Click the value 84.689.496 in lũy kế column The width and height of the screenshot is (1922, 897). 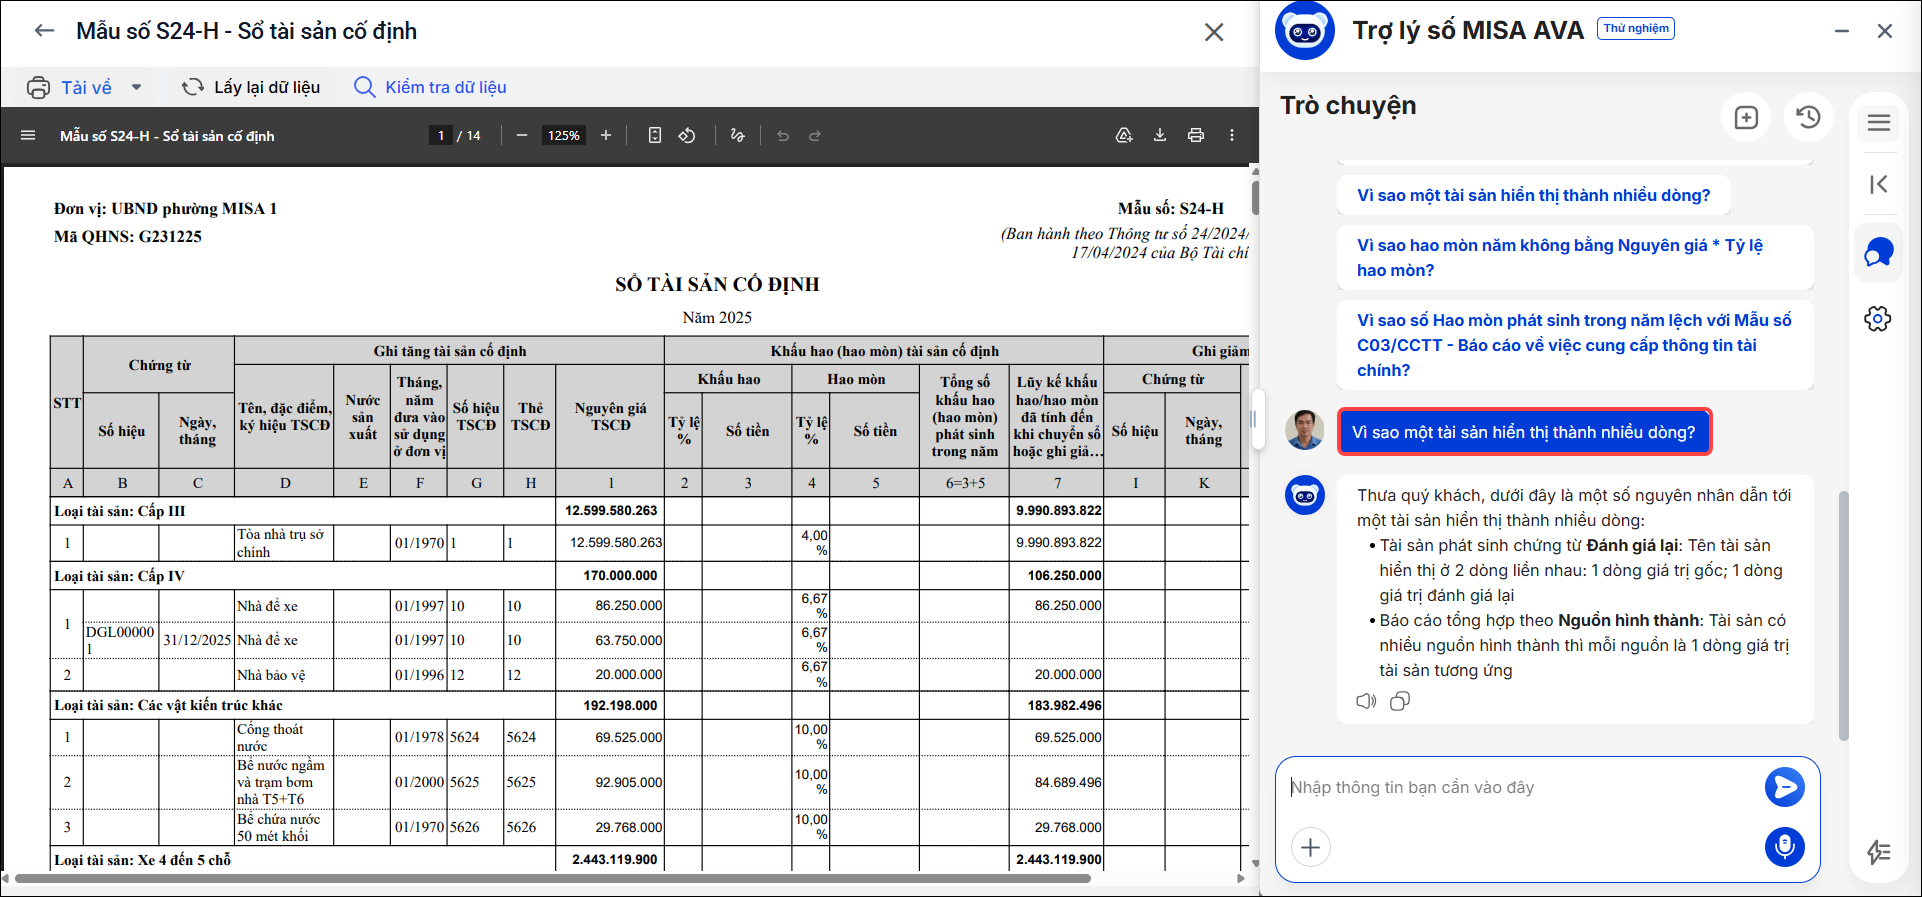(1068, 782)
